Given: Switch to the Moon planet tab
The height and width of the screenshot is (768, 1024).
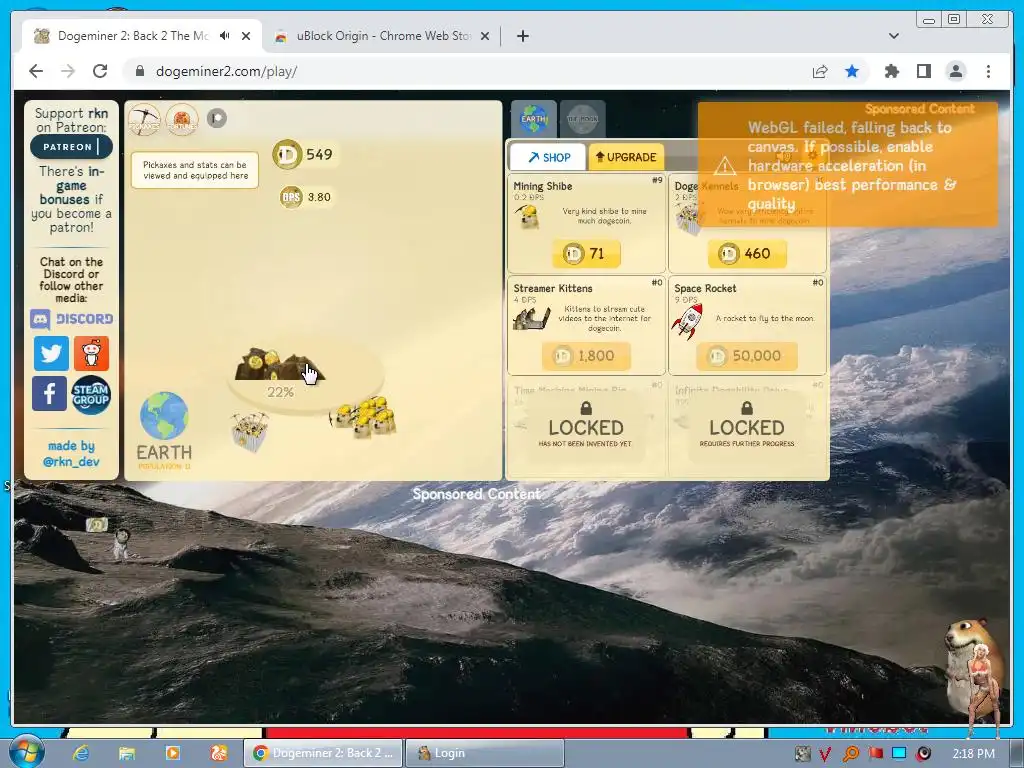Looking at the screenshot, I should (x=583, y=119).
